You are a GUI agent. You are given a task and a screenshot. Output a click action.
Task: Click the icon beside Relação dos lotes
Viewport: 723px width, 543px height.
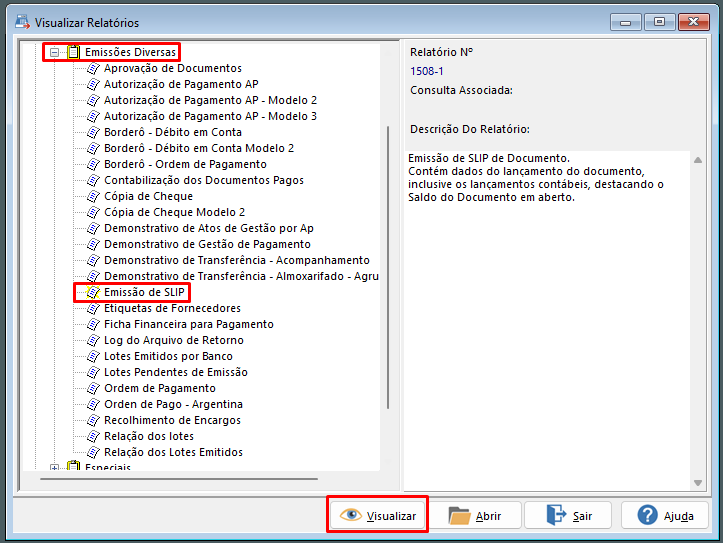[94, 437]
